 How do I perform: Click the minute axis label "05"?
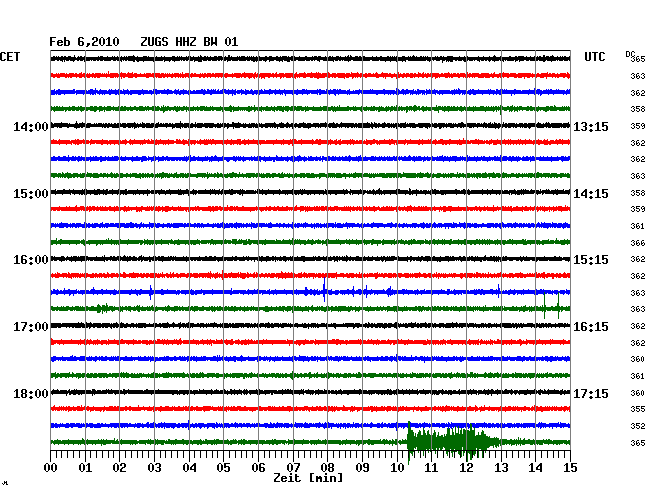[223, 467]
